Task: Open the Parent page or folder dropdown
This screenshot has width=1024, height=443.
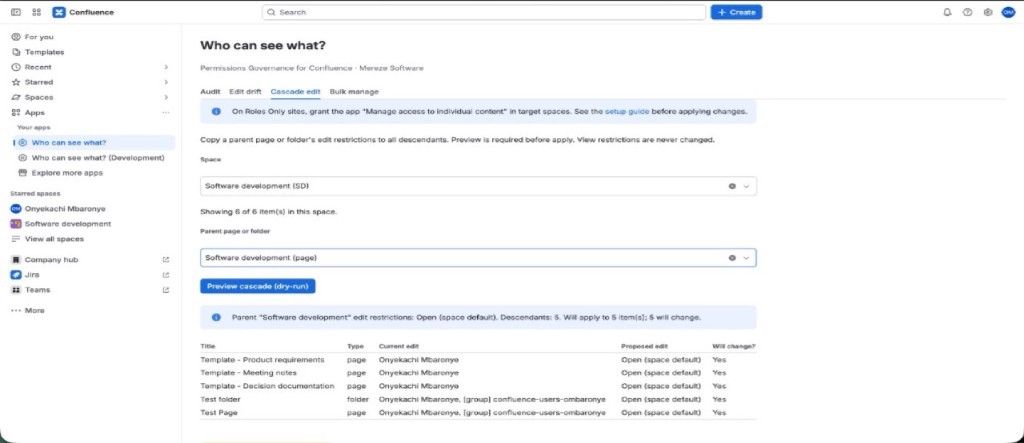Action: [x=478, y=258]
